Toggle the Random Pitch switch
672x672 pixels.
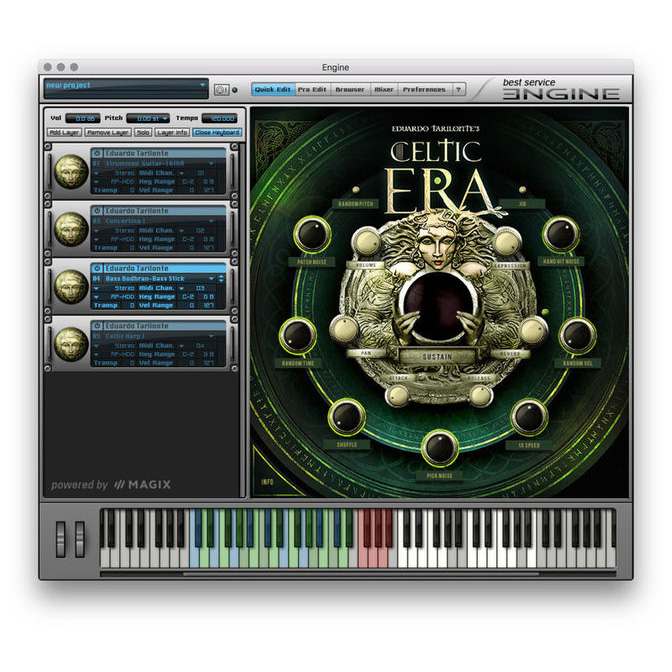(x=356, y=189)
